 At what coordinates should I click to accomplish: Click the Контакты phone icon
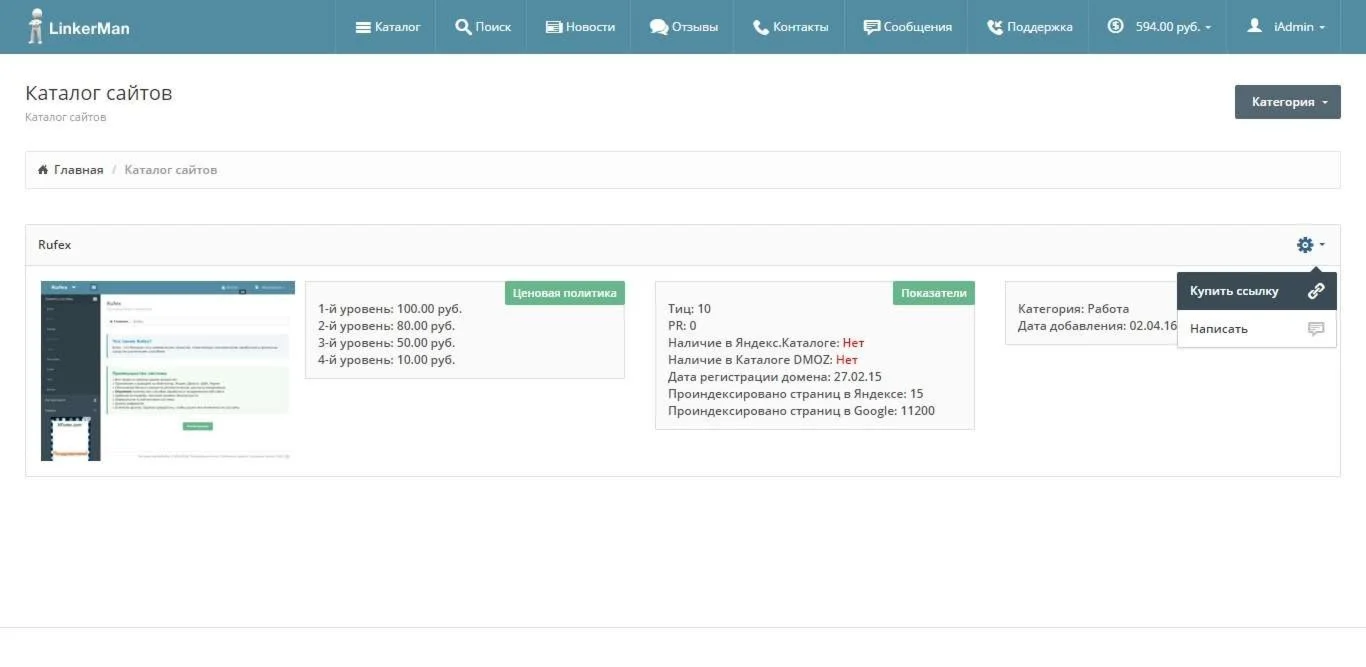761,27
